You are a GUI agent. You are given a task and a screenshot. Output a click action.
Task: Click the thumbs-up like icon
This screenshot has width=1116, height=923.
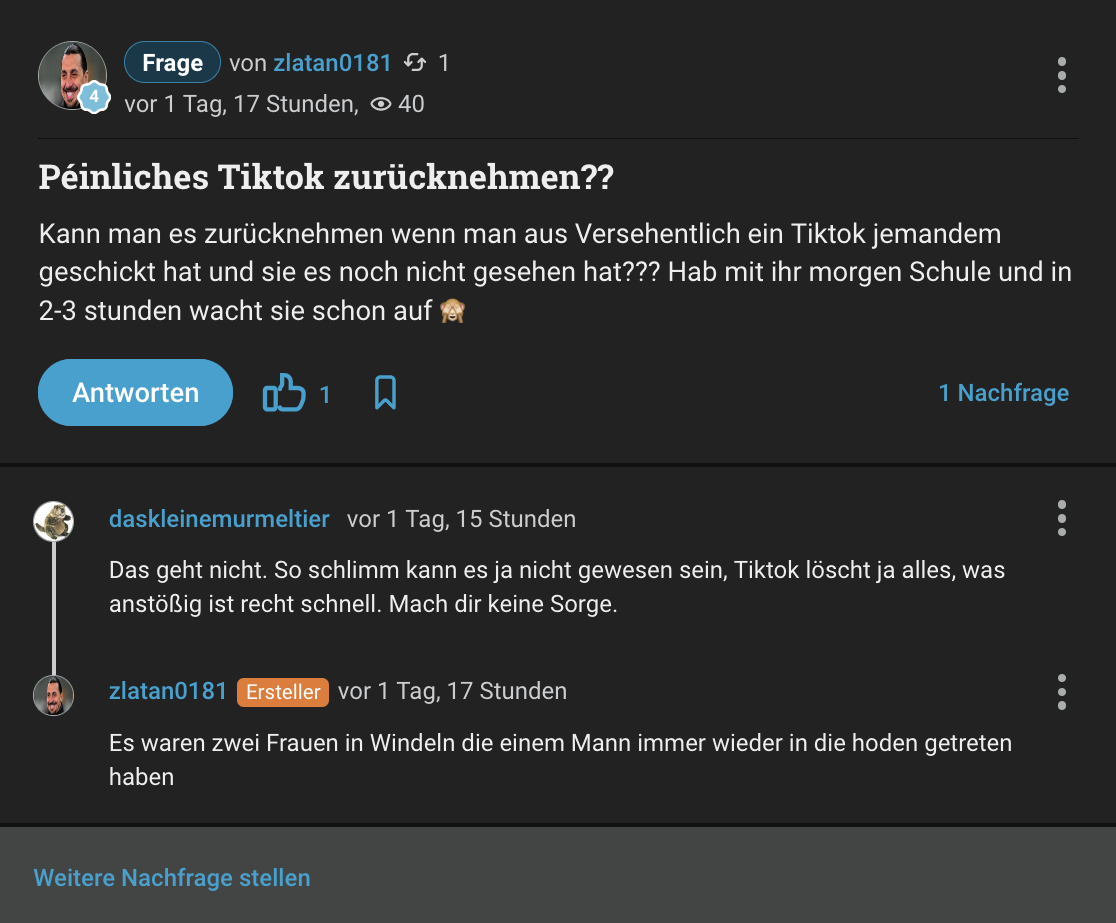pos(285,393)
